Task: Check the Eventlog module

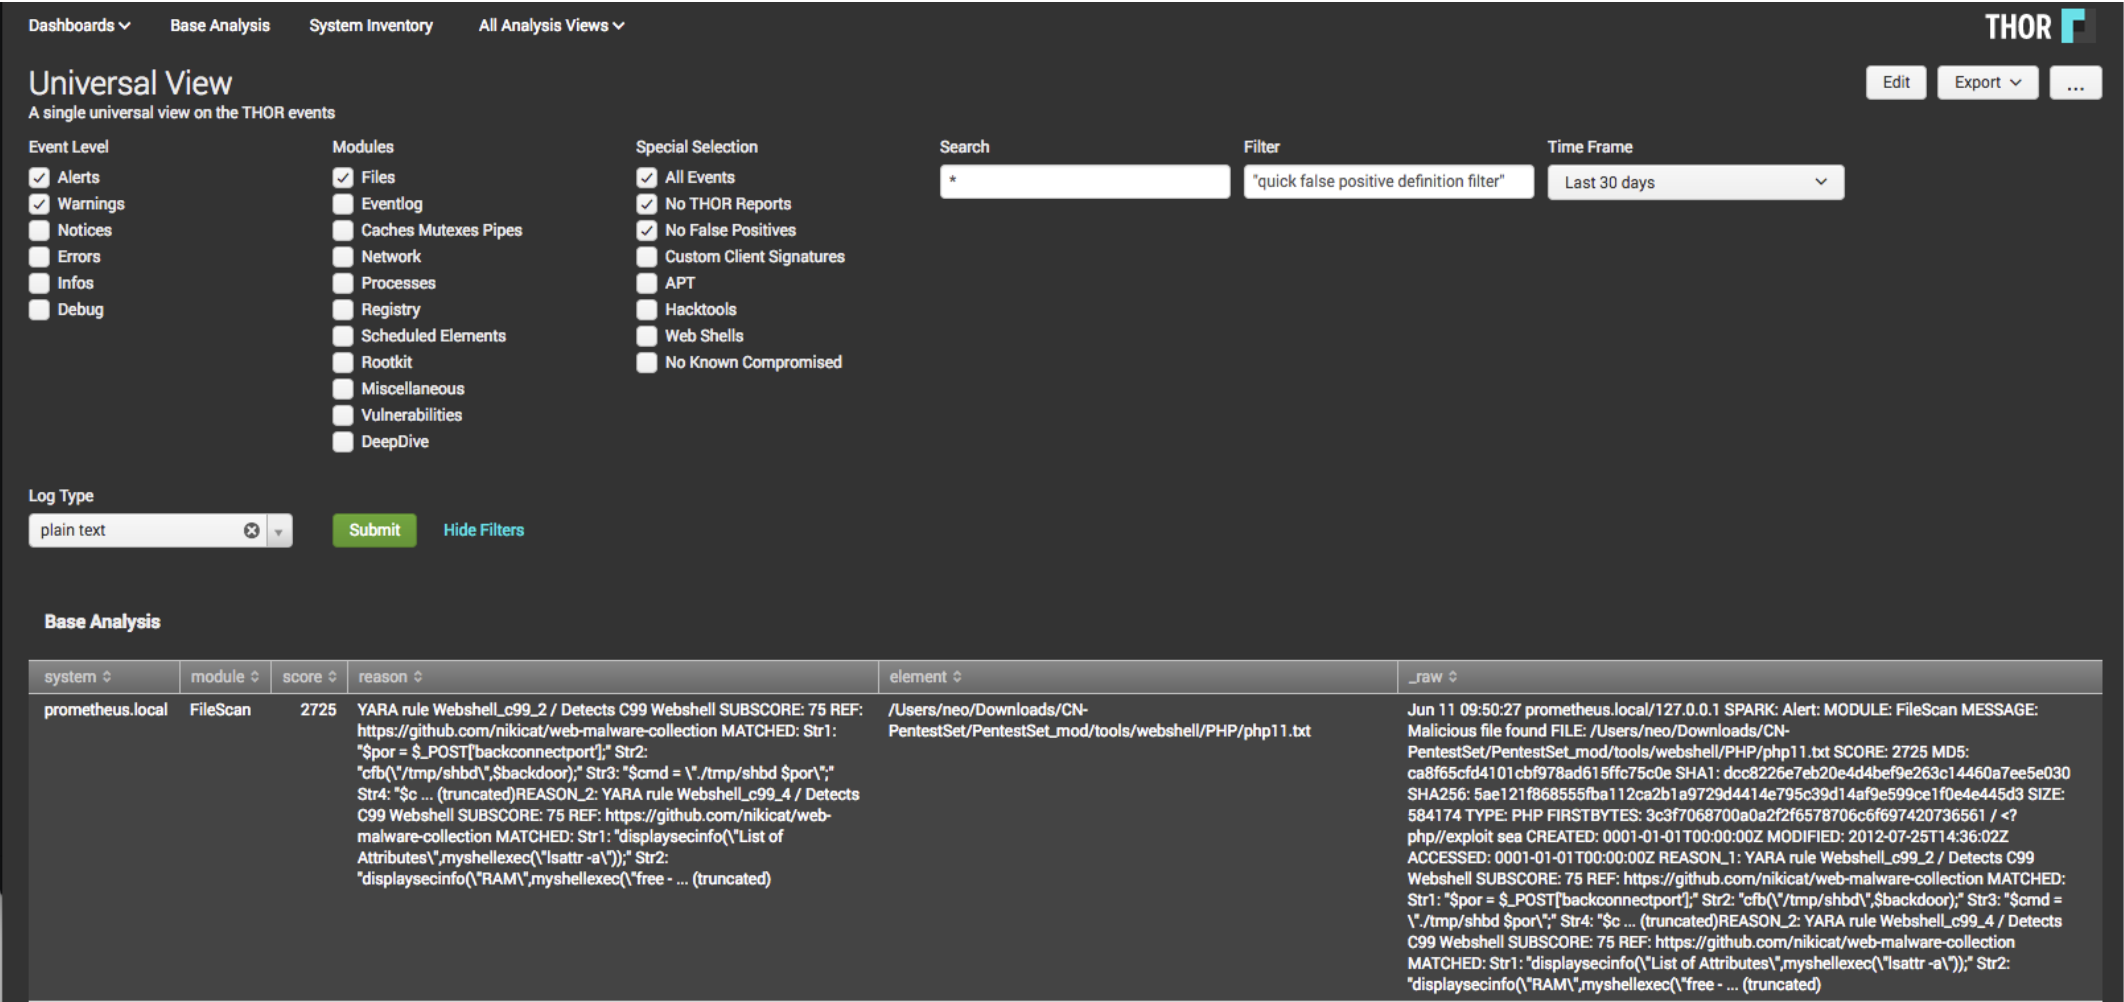Action: tap(343, 204)
